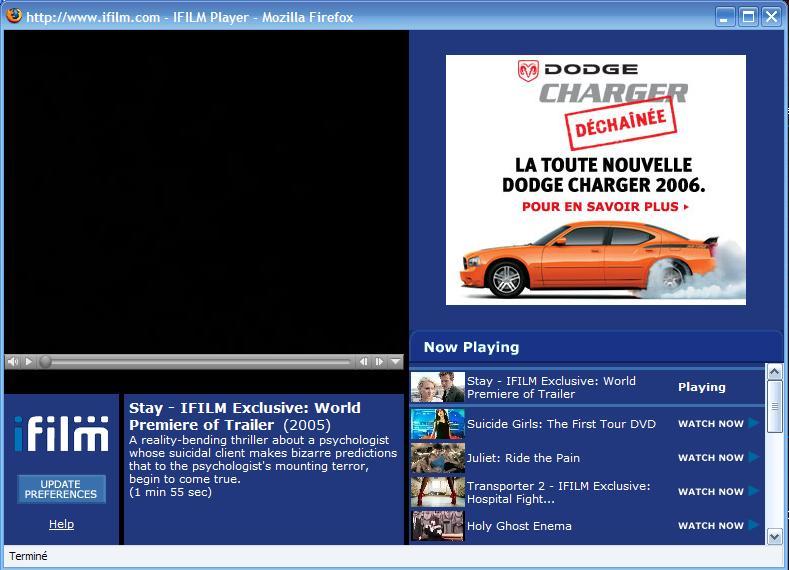This screenshot has width=789, height=570.
Task: Watch now Suicide Girls: The First Tour DVD
Action: coord(718,424)
